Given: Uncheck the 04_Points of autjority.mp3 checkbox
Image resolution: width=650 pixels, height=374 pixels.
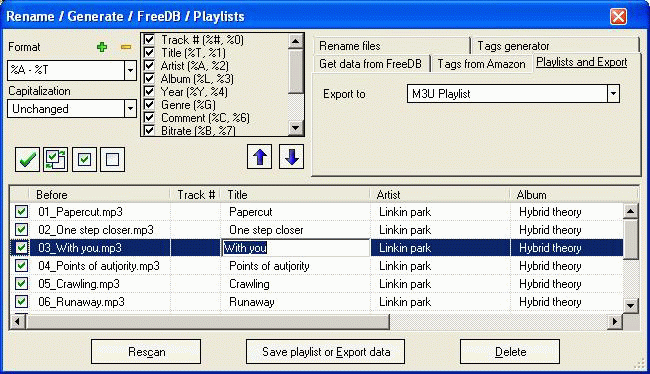Looking at the screenshot, I should point(21,265).
